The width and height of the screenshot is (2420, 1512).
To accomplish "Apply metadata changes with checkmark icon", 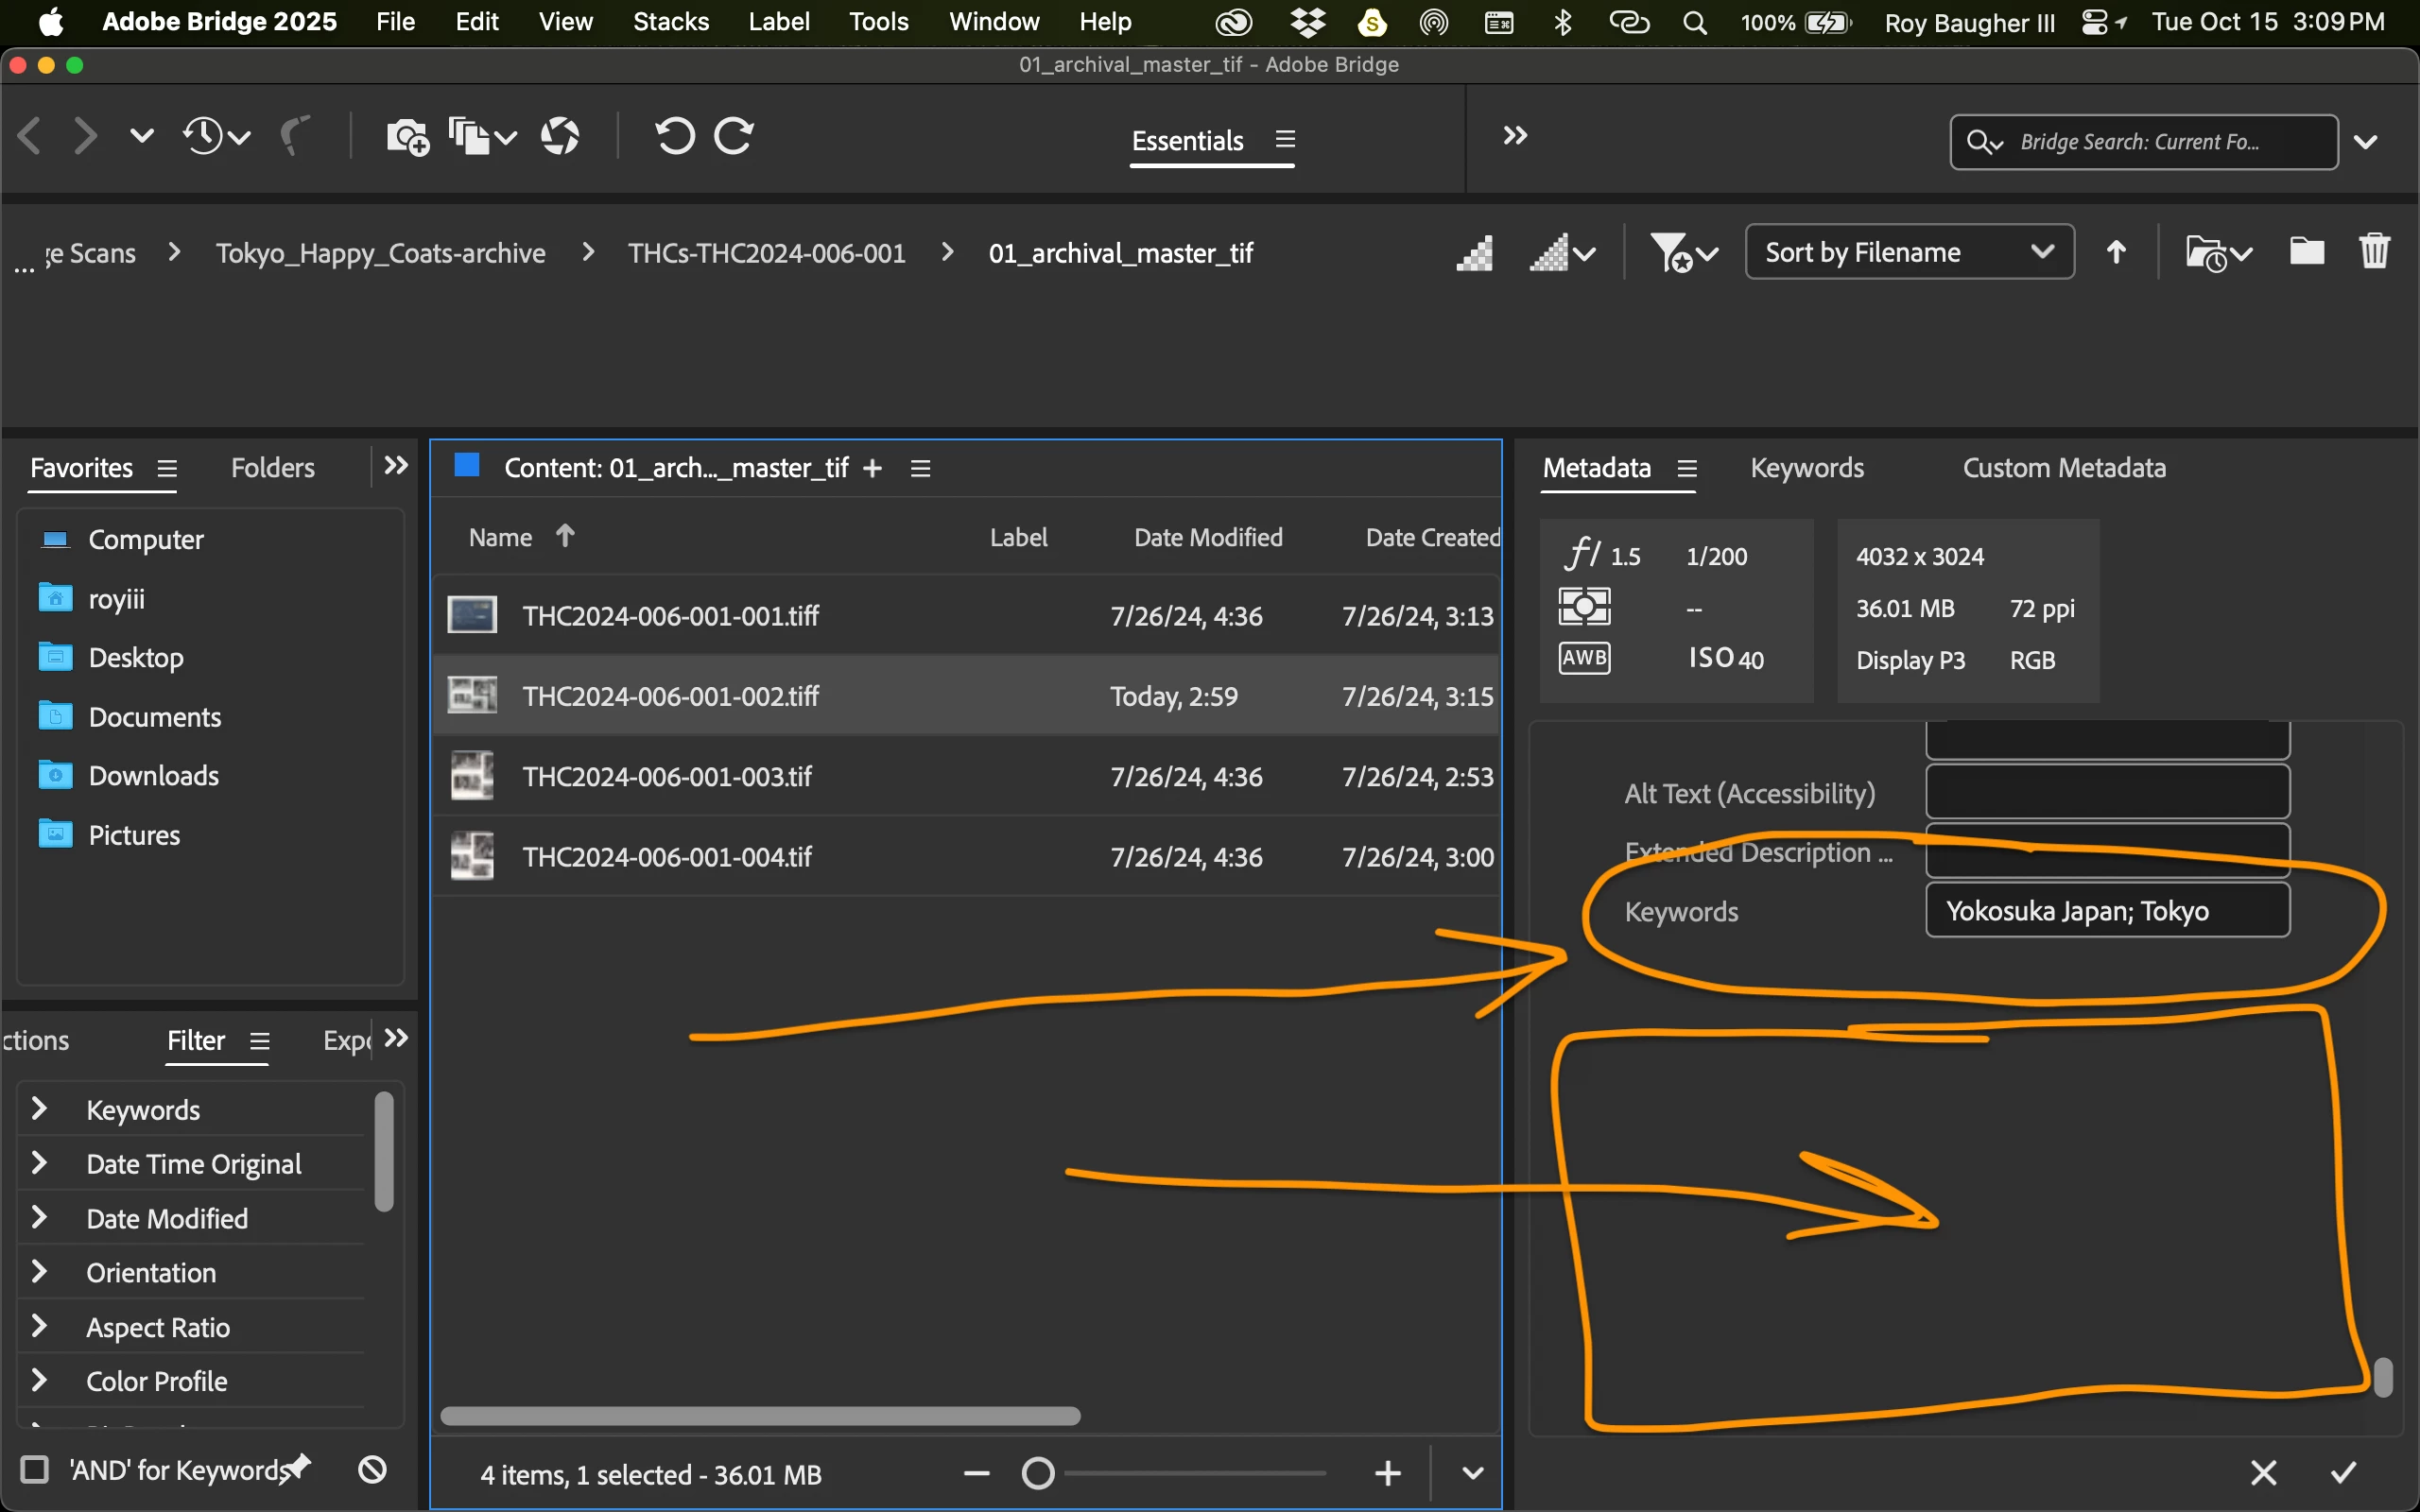I will tap(2343, 1472).
